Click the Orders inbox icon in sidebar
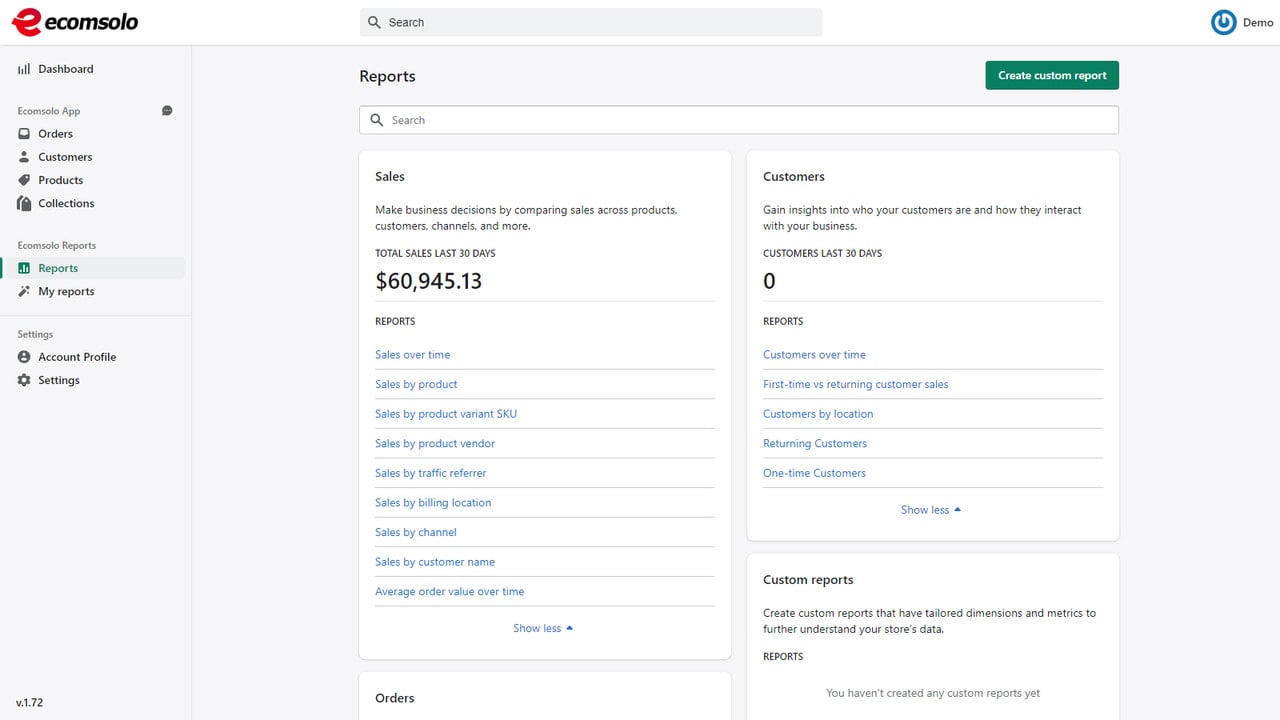Viewport: 1280px width, 720px height. [x=24, y=134]
